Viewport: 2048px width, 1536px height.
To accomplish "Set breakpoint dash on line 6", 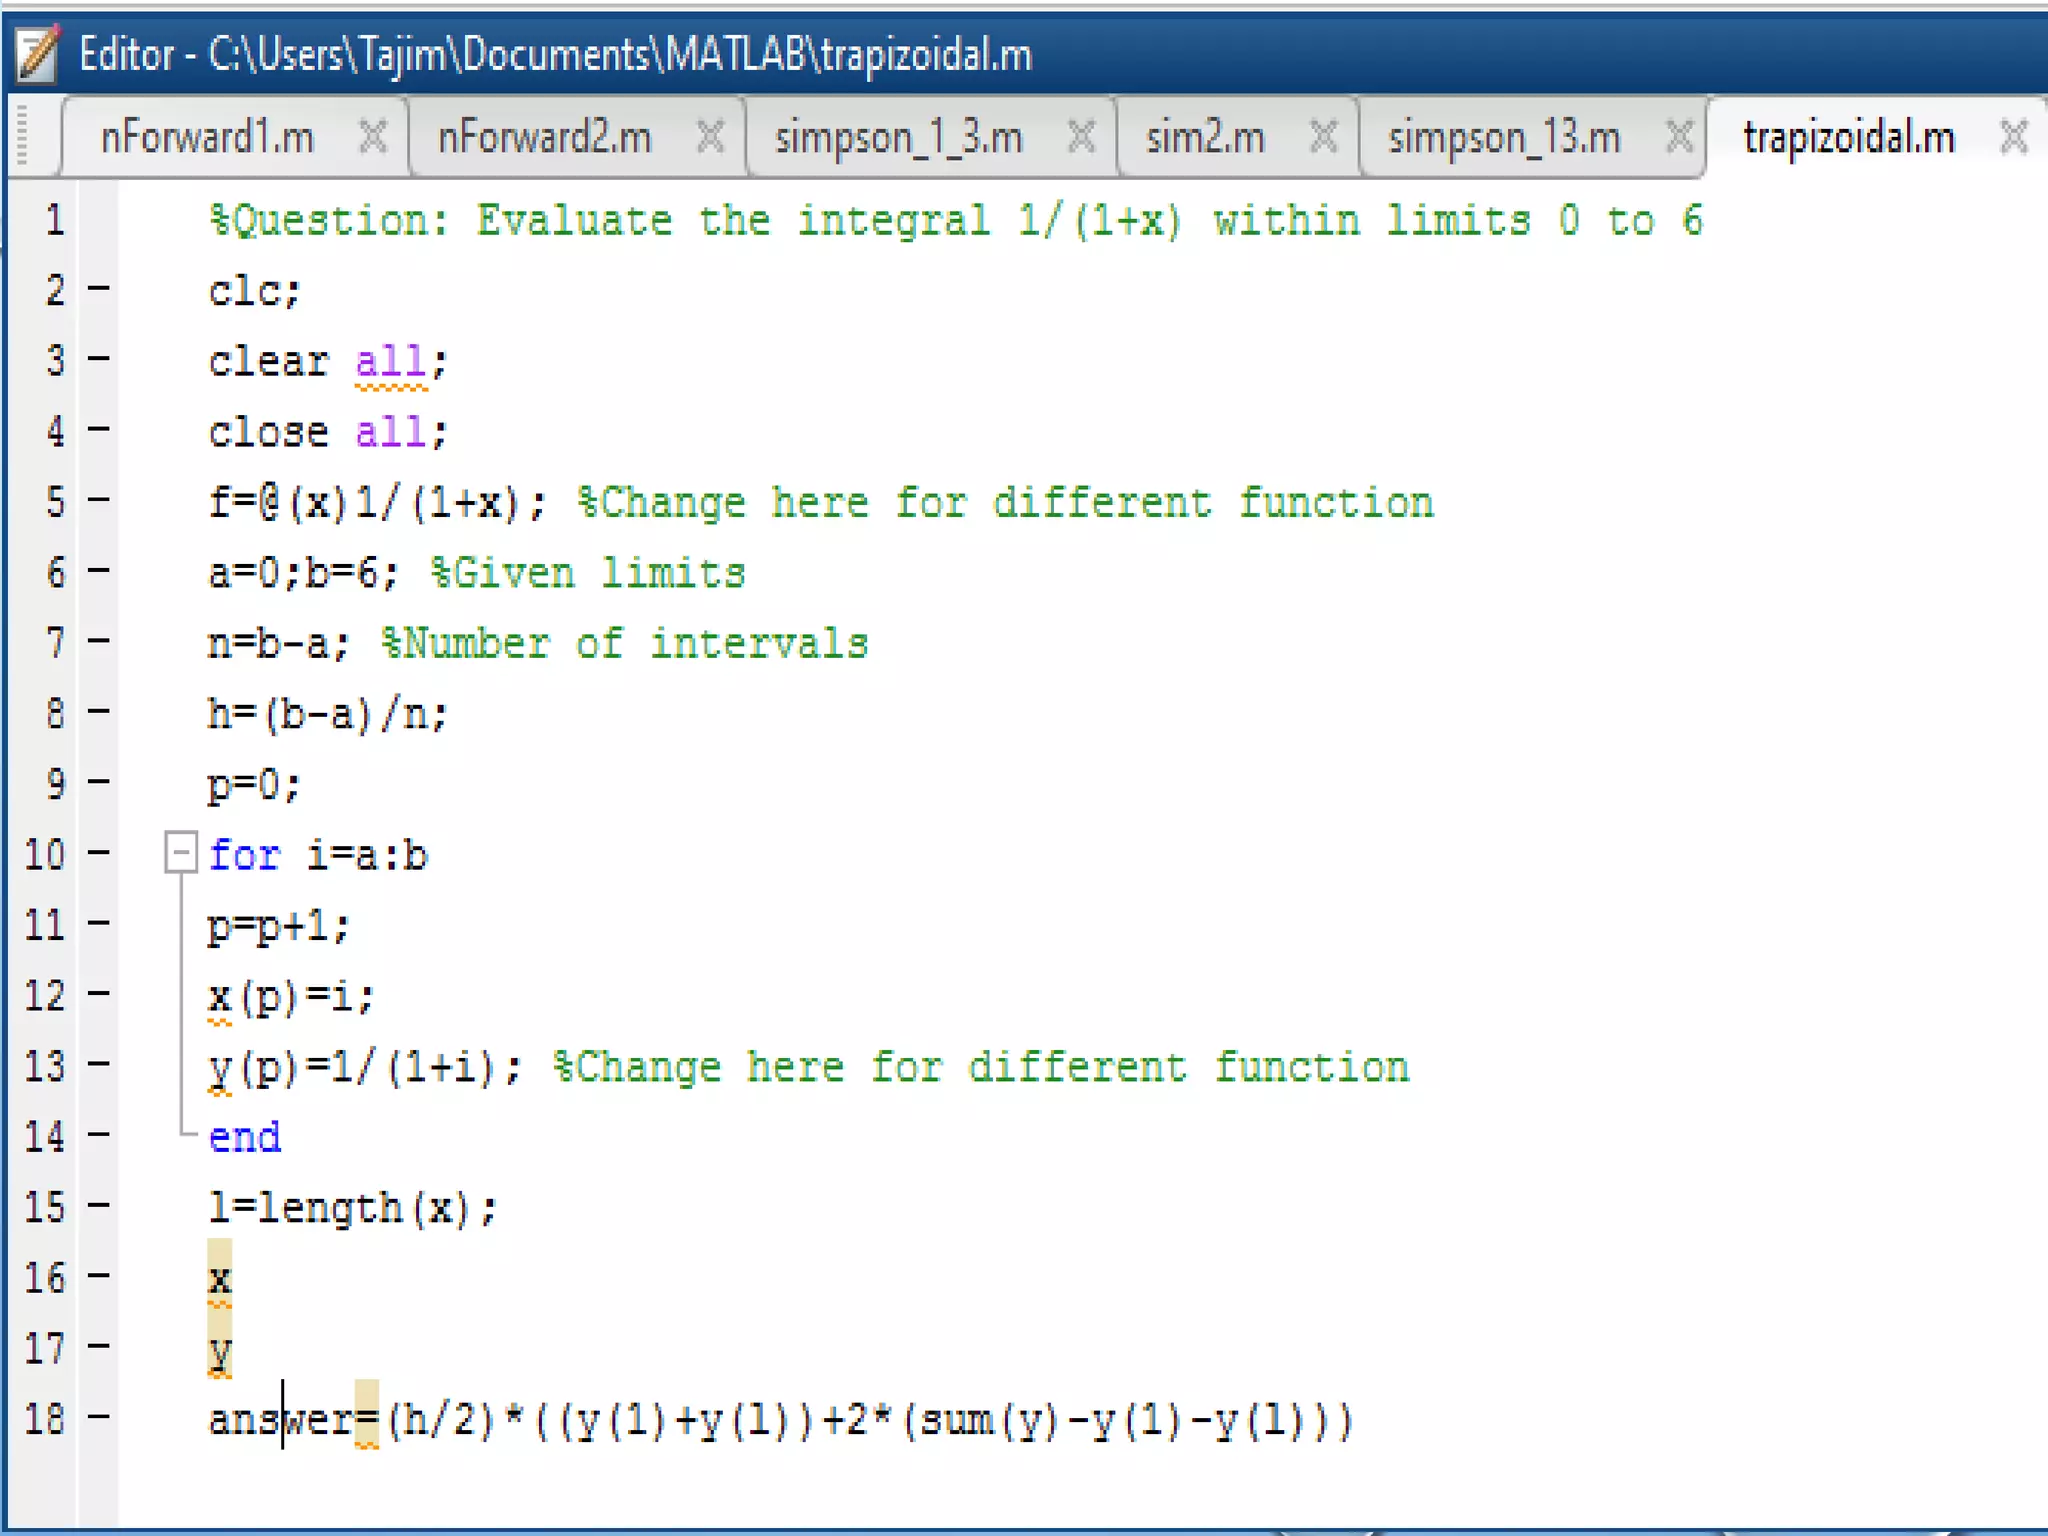I will tap(98, 570).
